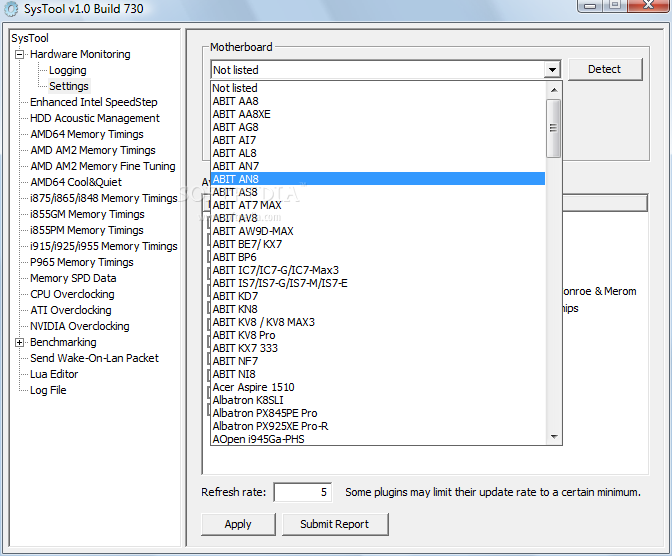Open AMD AM2 Memory Timings page
This screenshot has width=672, height=556.
(x=93, y=150)
